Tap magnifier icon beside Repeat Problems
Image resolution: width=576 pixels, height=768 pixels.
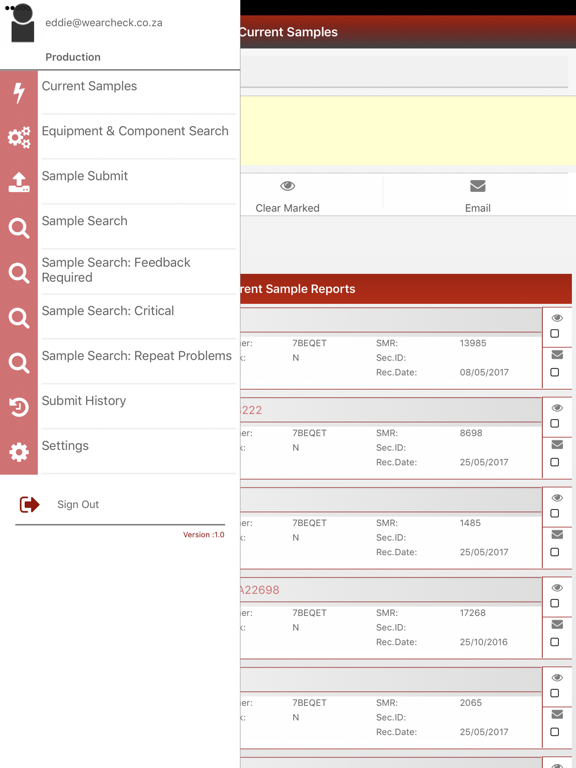(x=19, y=363)
